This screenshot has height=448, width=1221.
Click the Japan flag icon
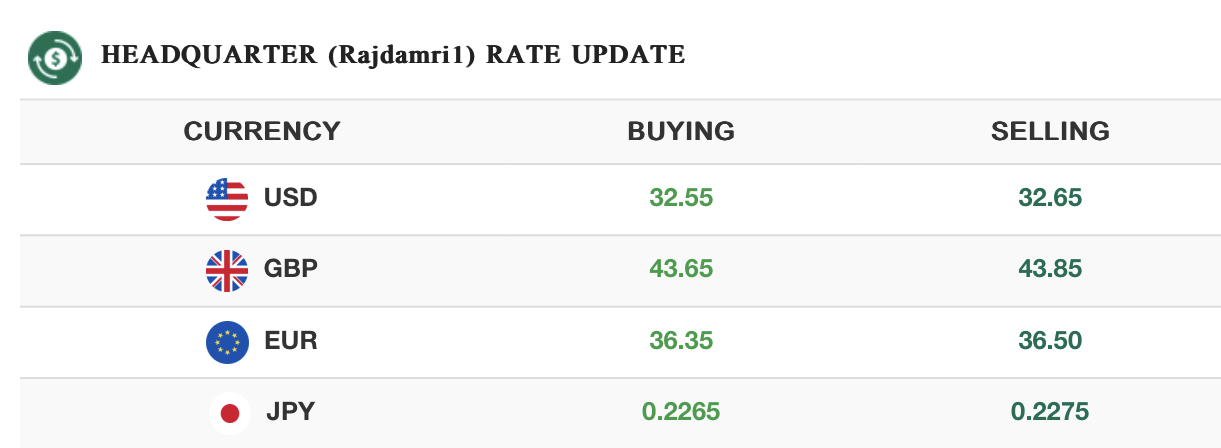tap(230, 411)
